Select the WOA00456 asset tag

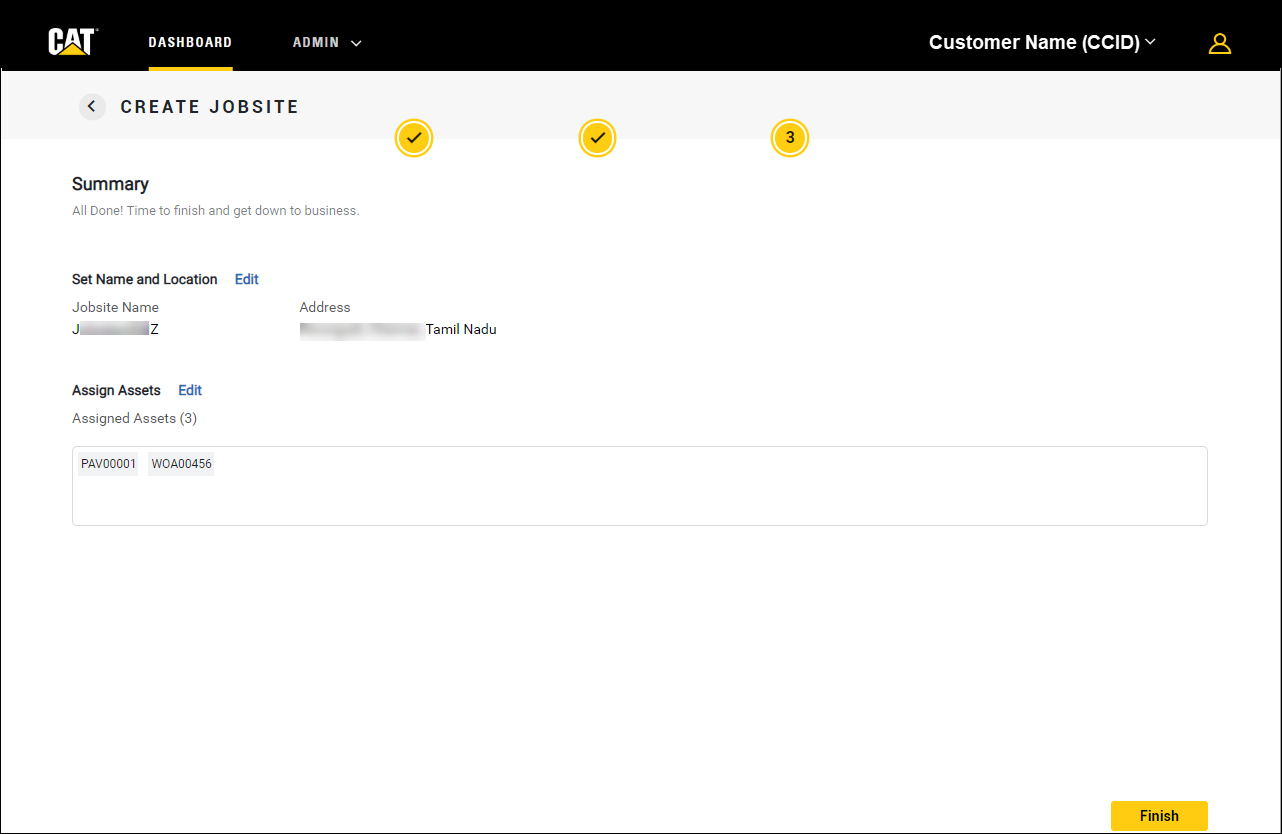[x=181, y=464]
